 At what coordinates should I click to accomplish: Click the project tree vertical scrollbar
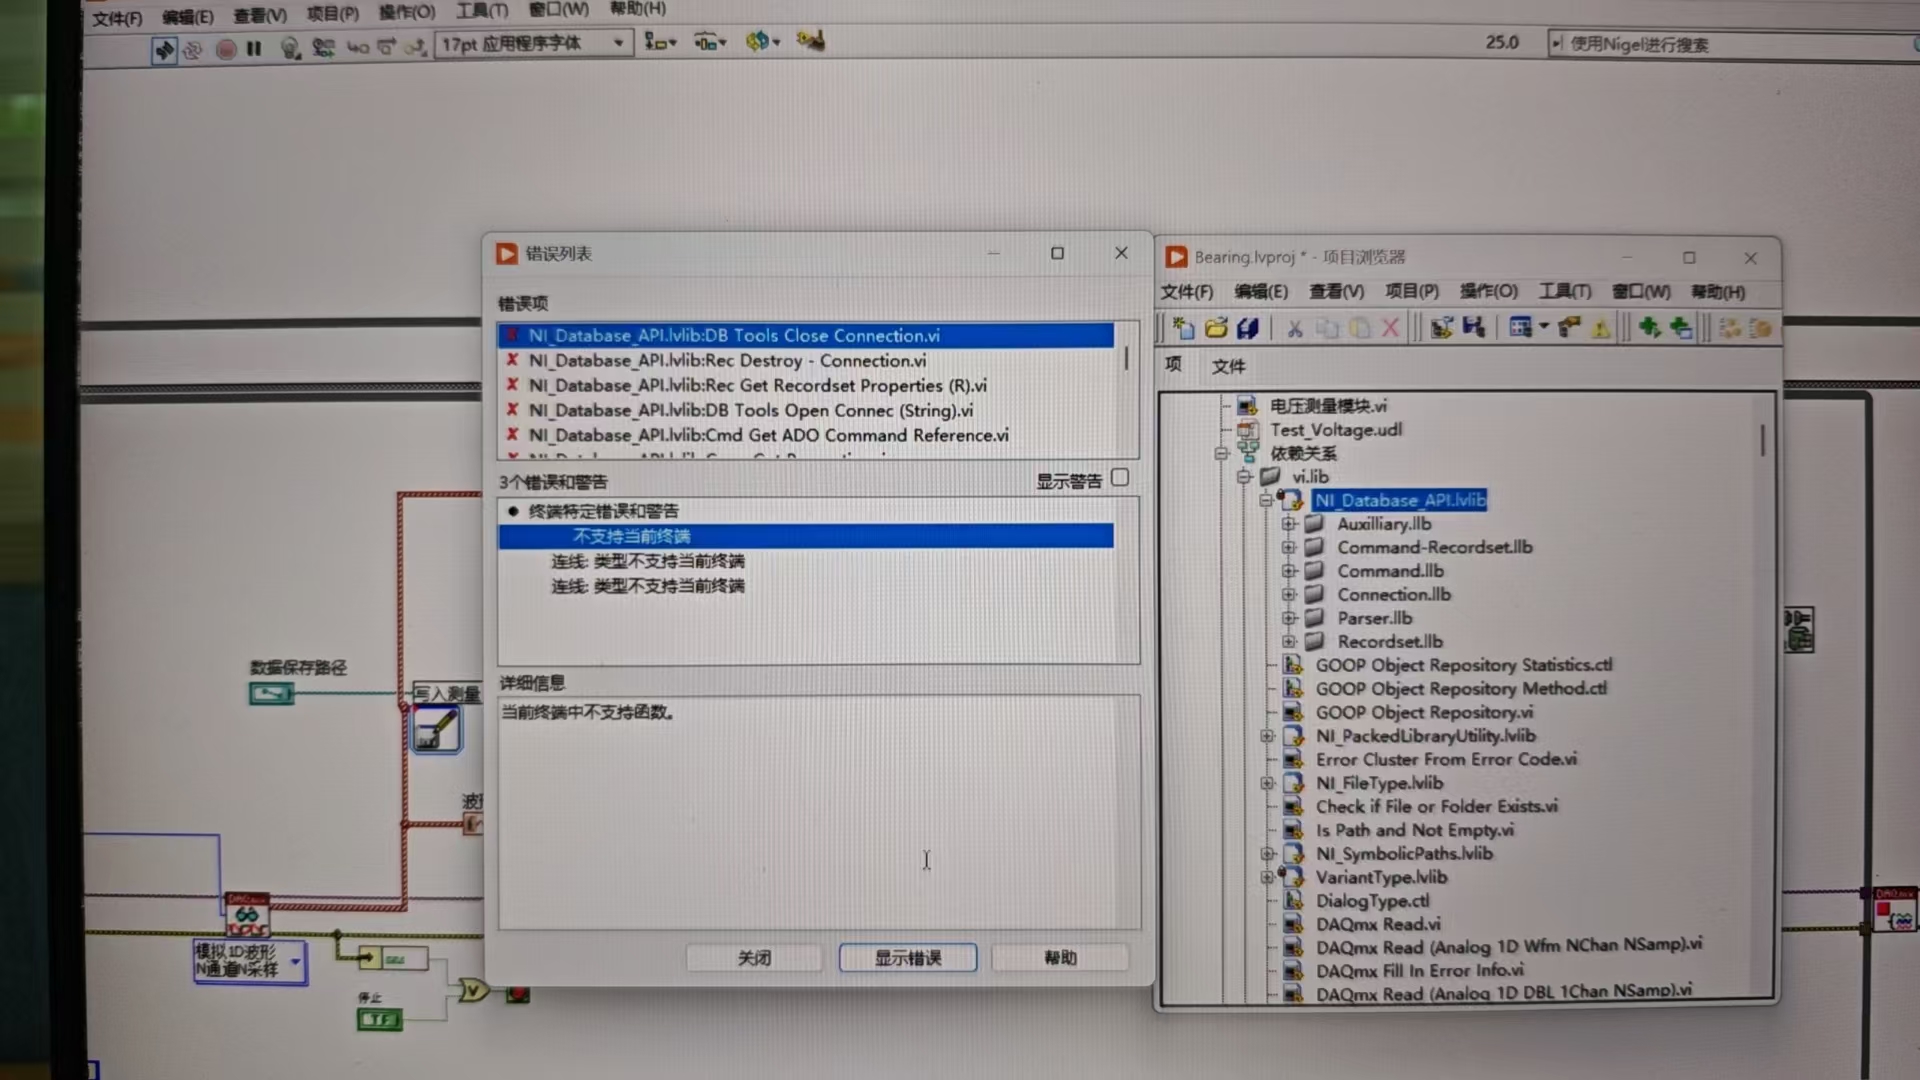coord(1762,441)
